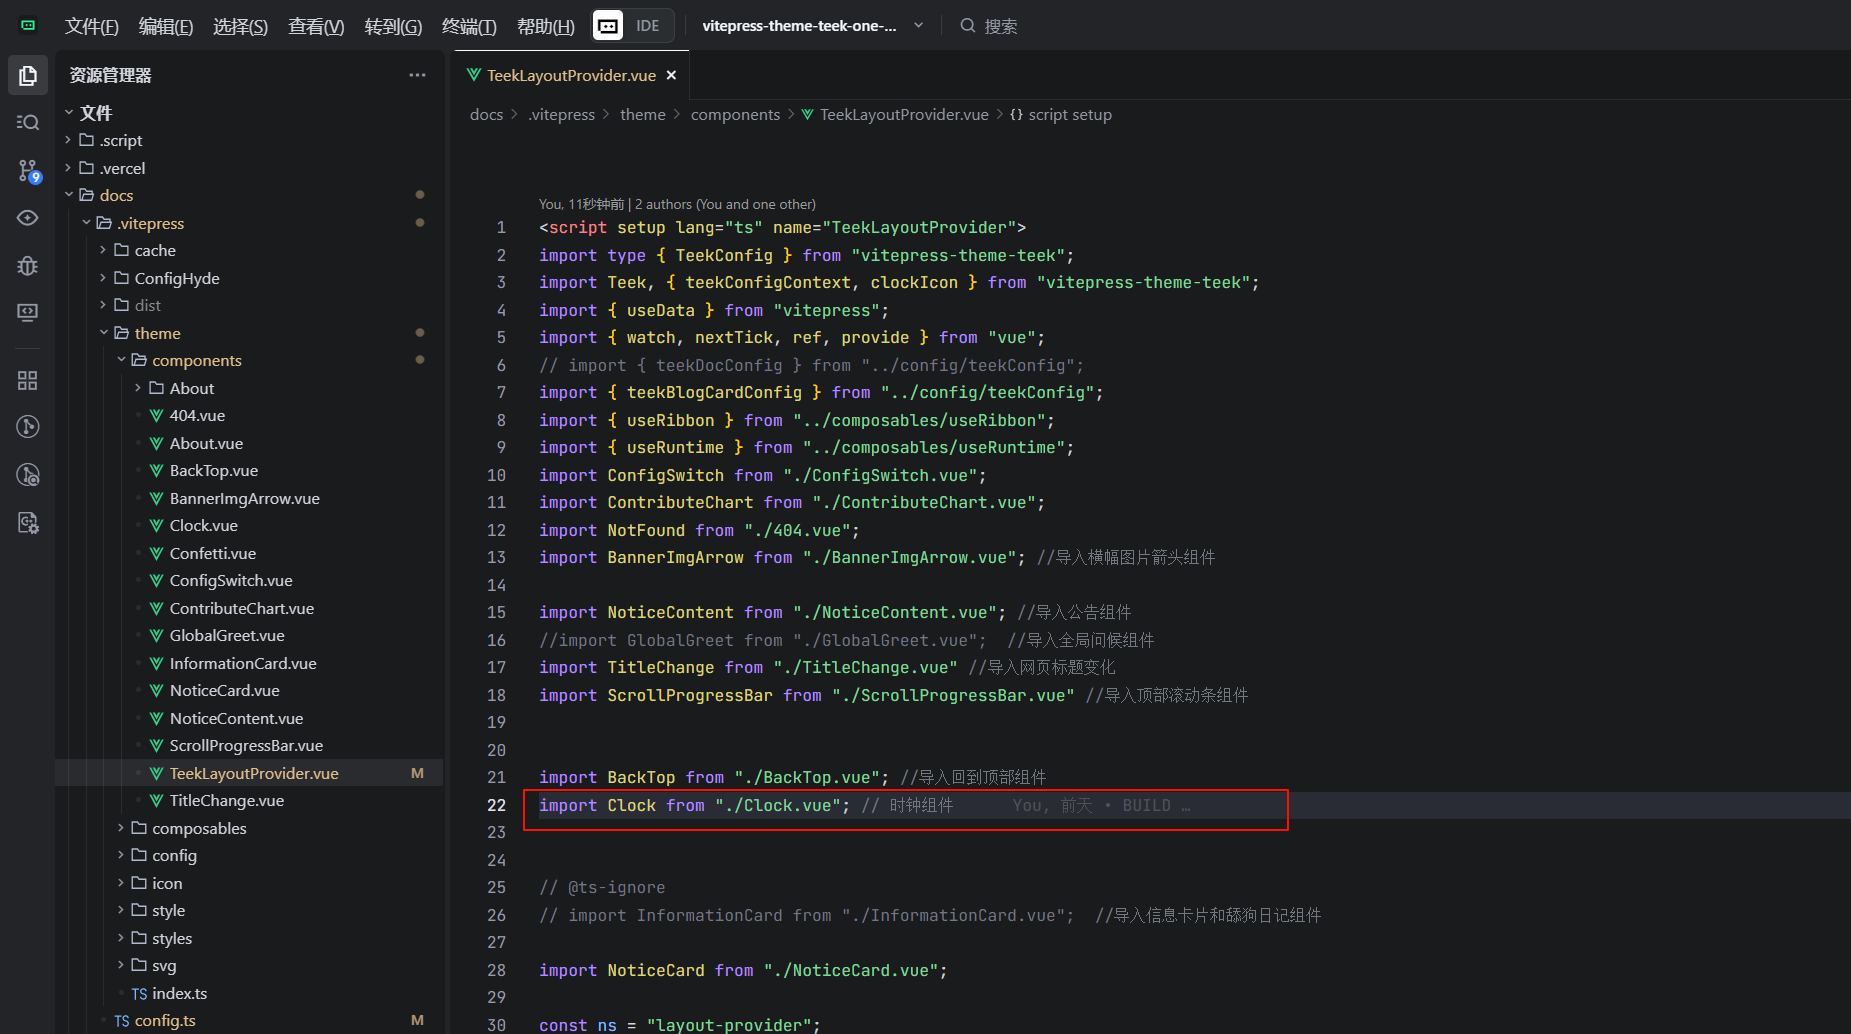Viewport: 1851px width, 1034px height.
Task: Click the IDE mode icon in the title bar
Action: click(x=608, y=25)
